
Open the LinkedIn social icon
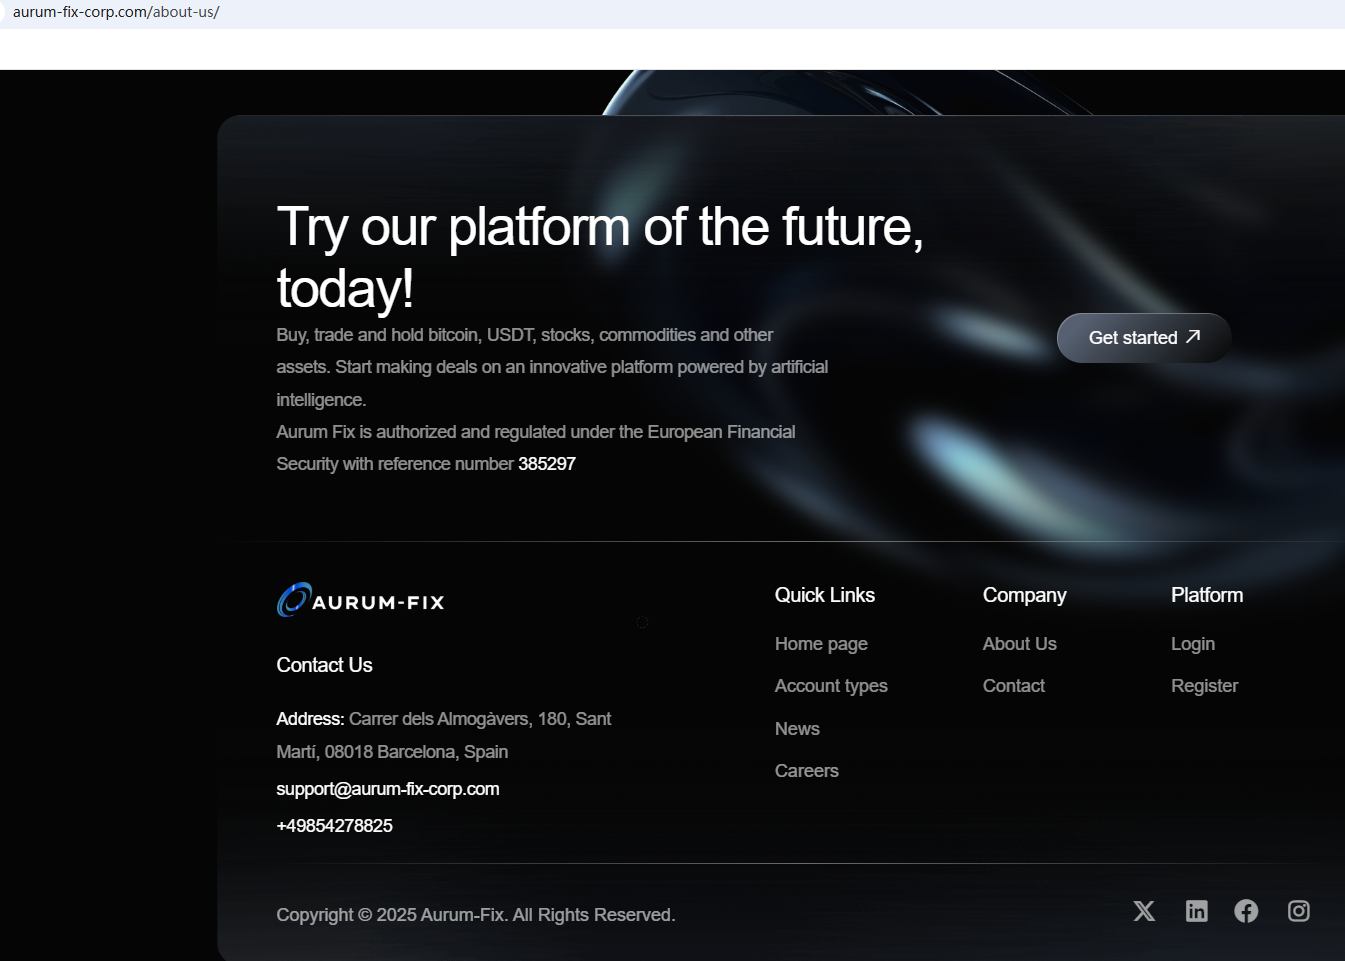pos(1196,911)
